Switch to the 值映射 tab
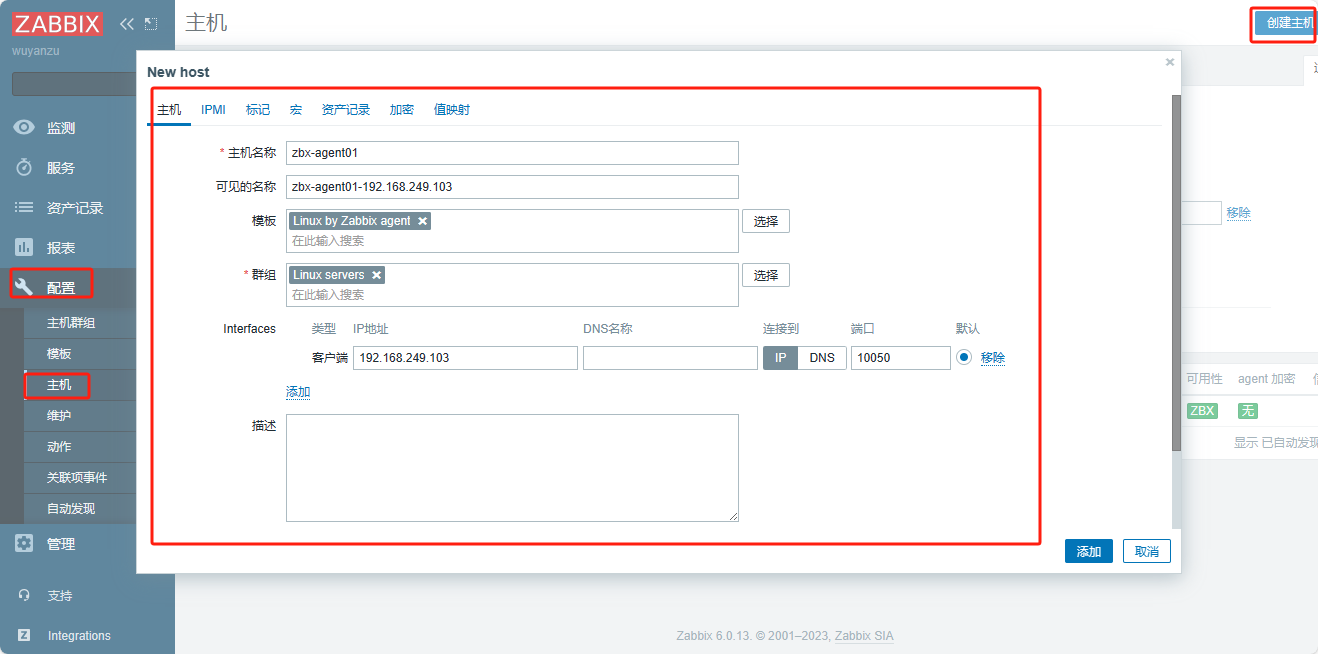Image resolution: width=1318 pixels, height=654 pixels. tap(452, 110)
